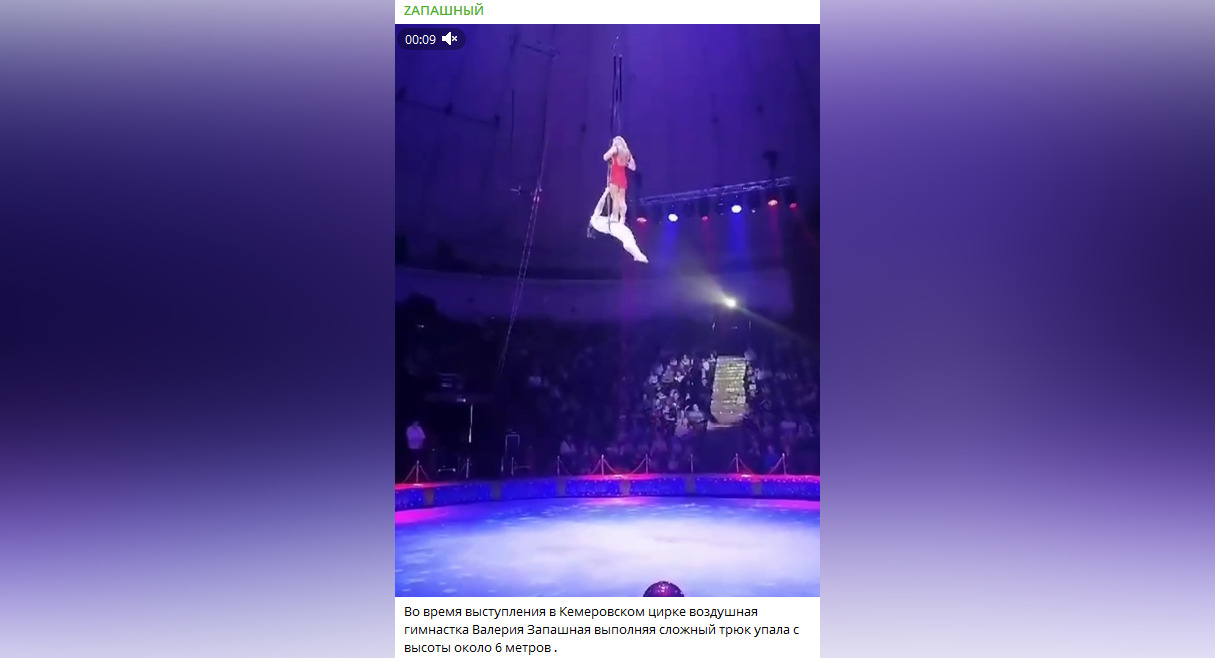Viewport: 1215px width, 658px height.
Task: Open the ZAПАШНЫЙ channel name link
Action: click(x=444, y=10)
